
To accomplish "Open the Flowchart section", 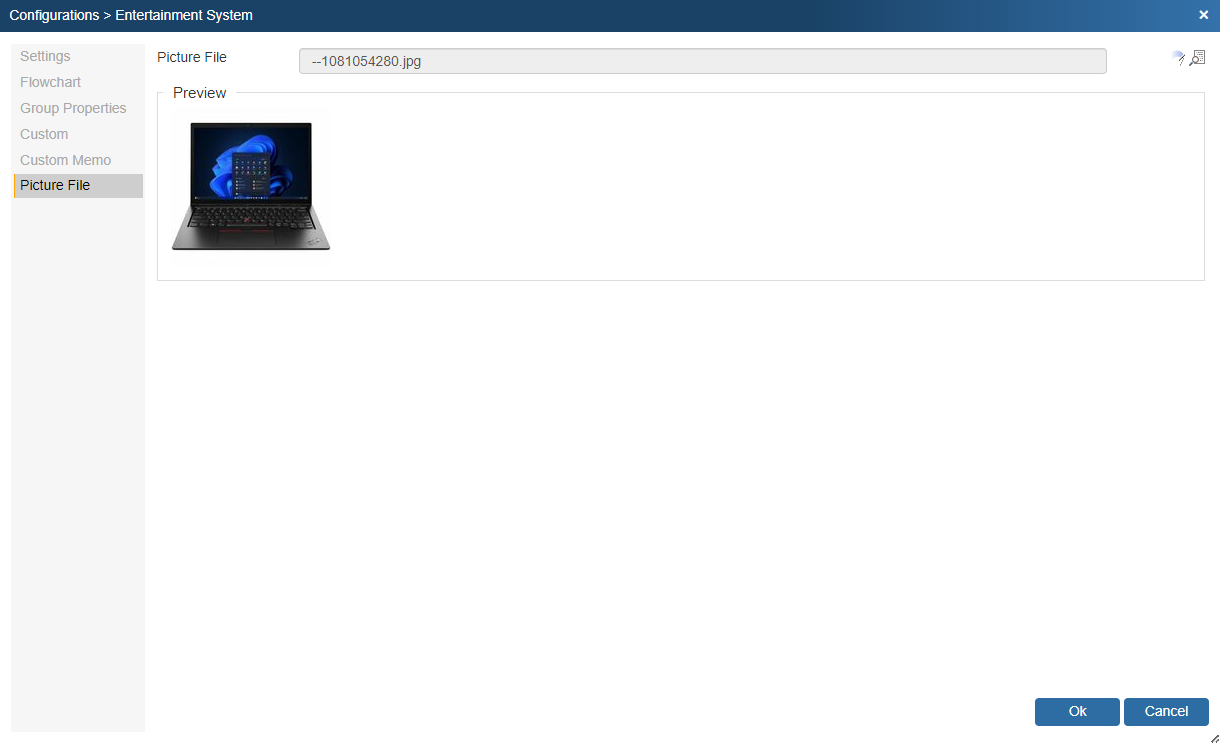I will point(50,82).
